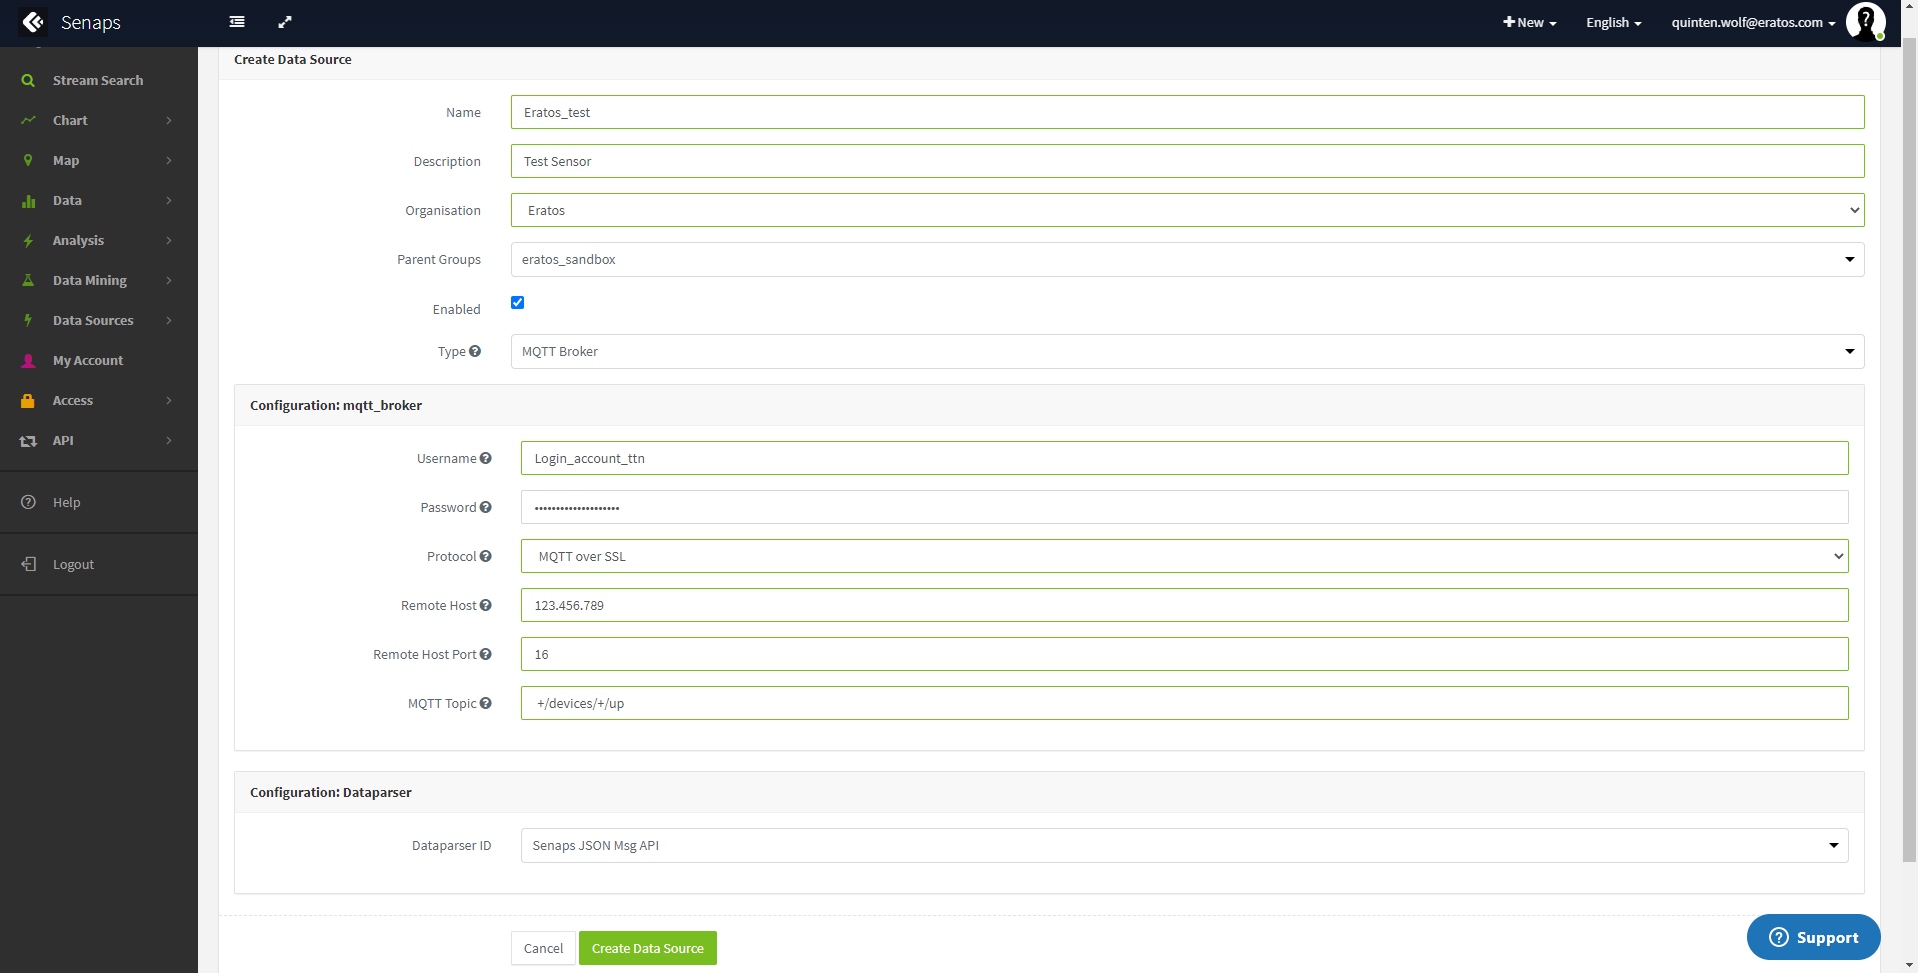Screen dimensions: 1918x973
Task: Click the help icon next to Username
Action: coord(485,458)
